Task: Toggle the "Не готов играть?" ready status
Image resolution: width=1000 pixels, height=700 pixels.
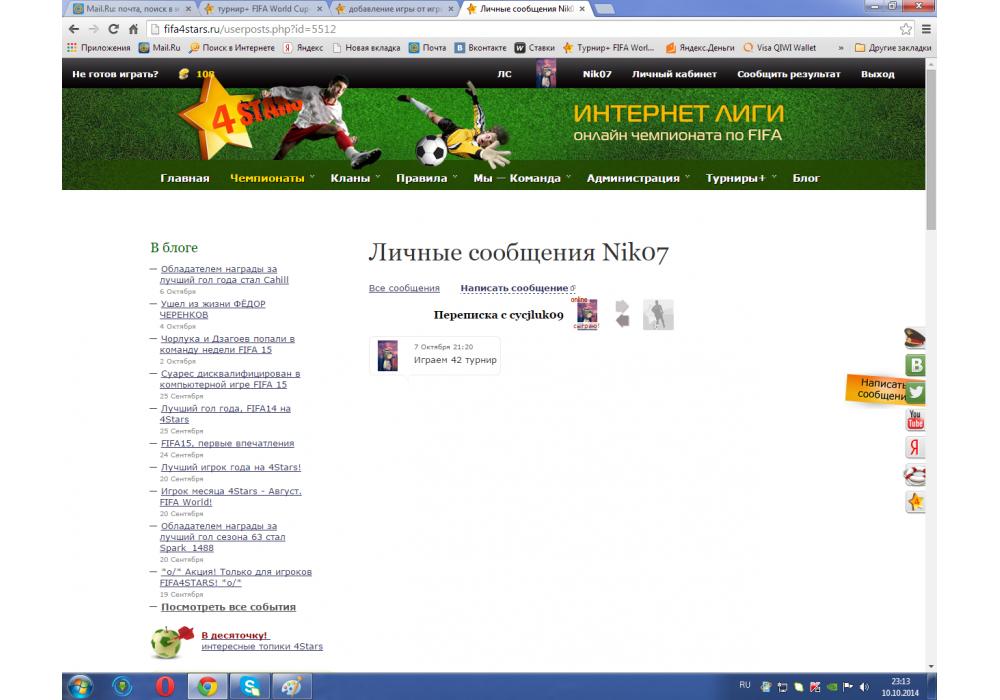Action: (115, 74)
